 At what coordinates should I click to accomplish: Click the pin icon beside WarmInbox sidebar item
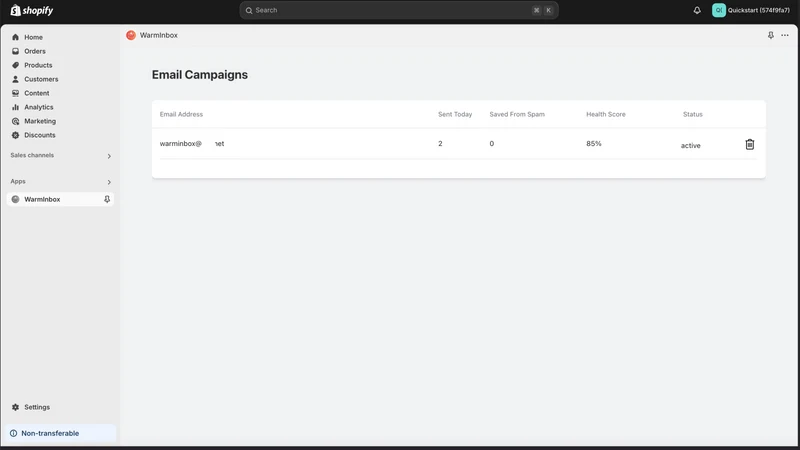tap(107, 199)
